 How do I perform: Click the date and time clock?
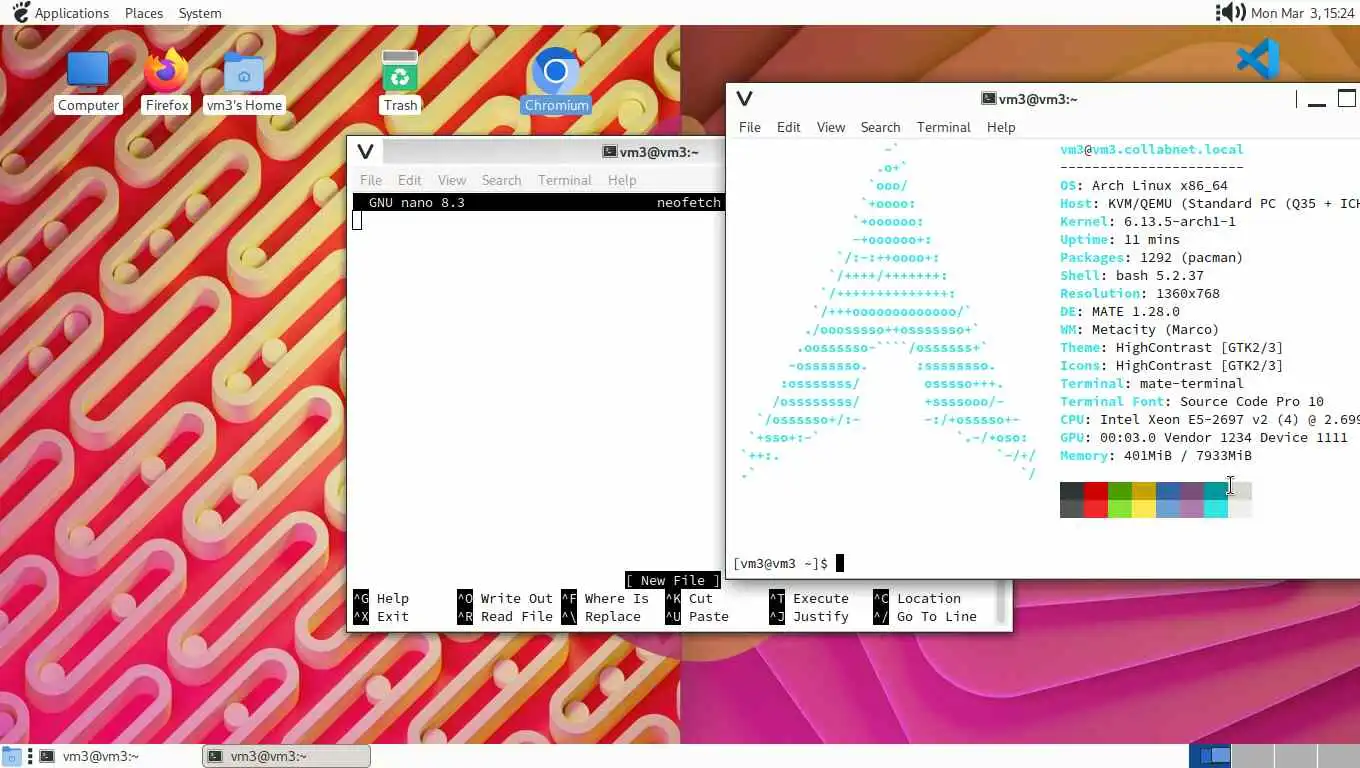click(x=1302, y=13)
